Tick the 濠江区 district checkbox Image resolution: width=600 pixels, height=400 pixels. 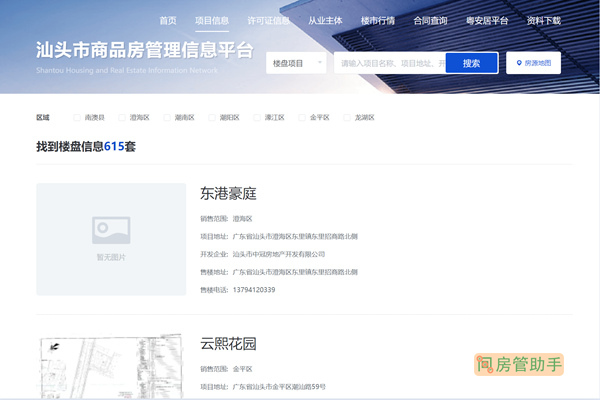257,118
